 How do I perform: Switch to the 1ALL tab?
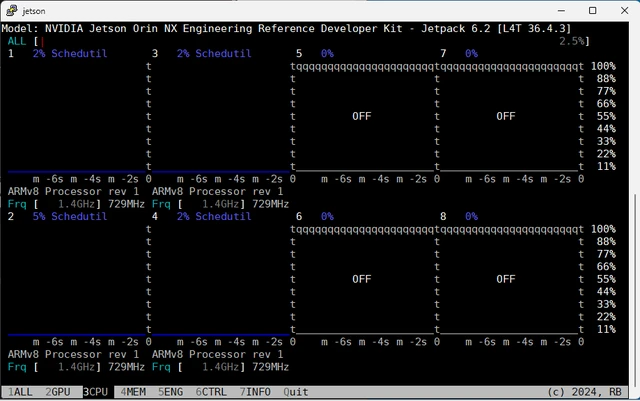pyautogui.click(x=21, y=393)
